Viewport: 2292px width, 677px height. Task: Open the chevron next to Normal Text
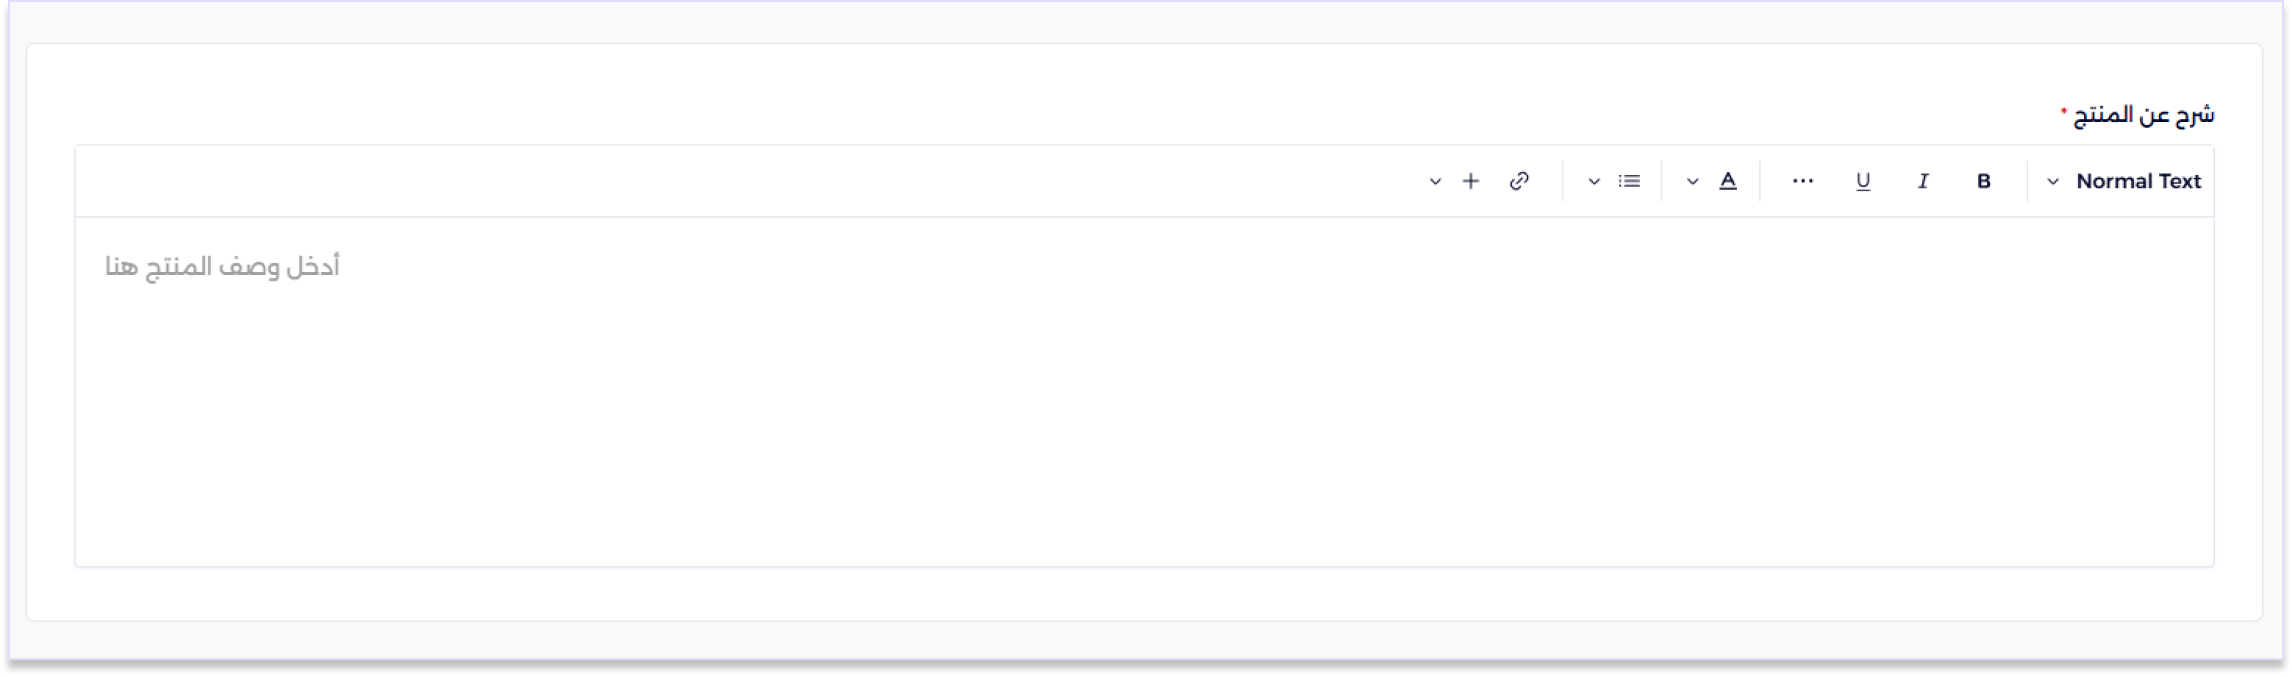click(2053, 182)
